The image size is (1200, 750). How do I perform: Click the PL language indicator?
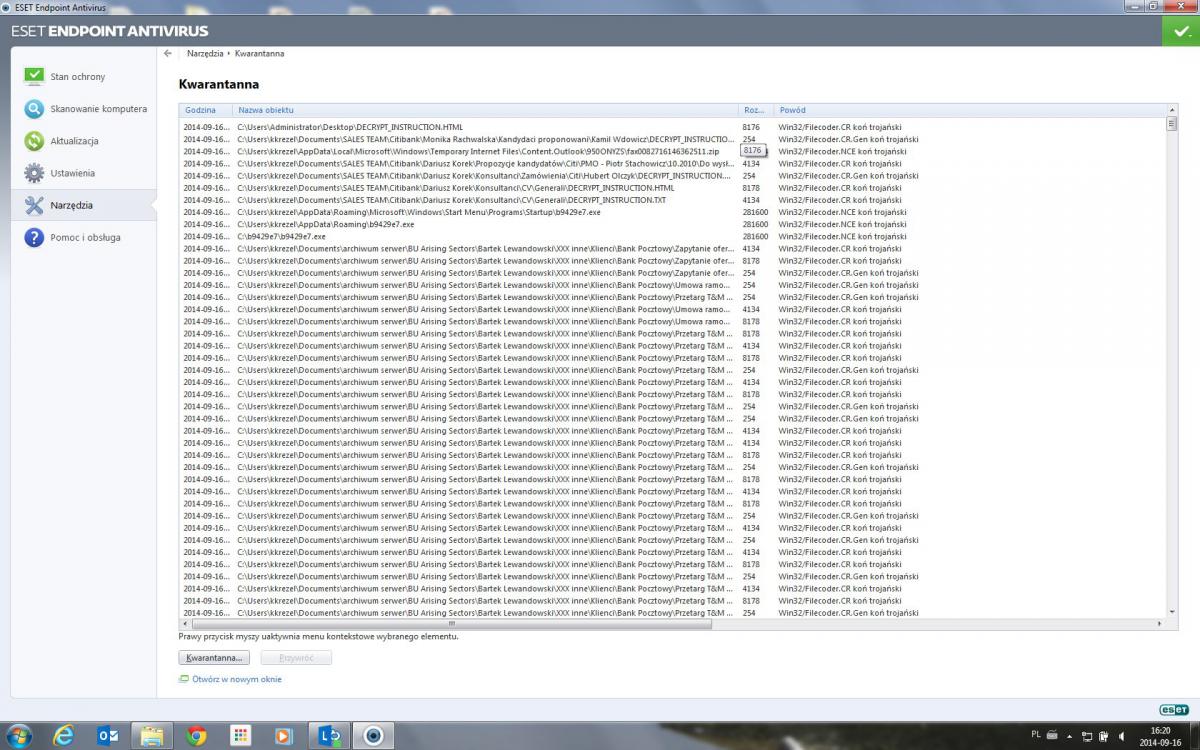(x=1036, y=735)
